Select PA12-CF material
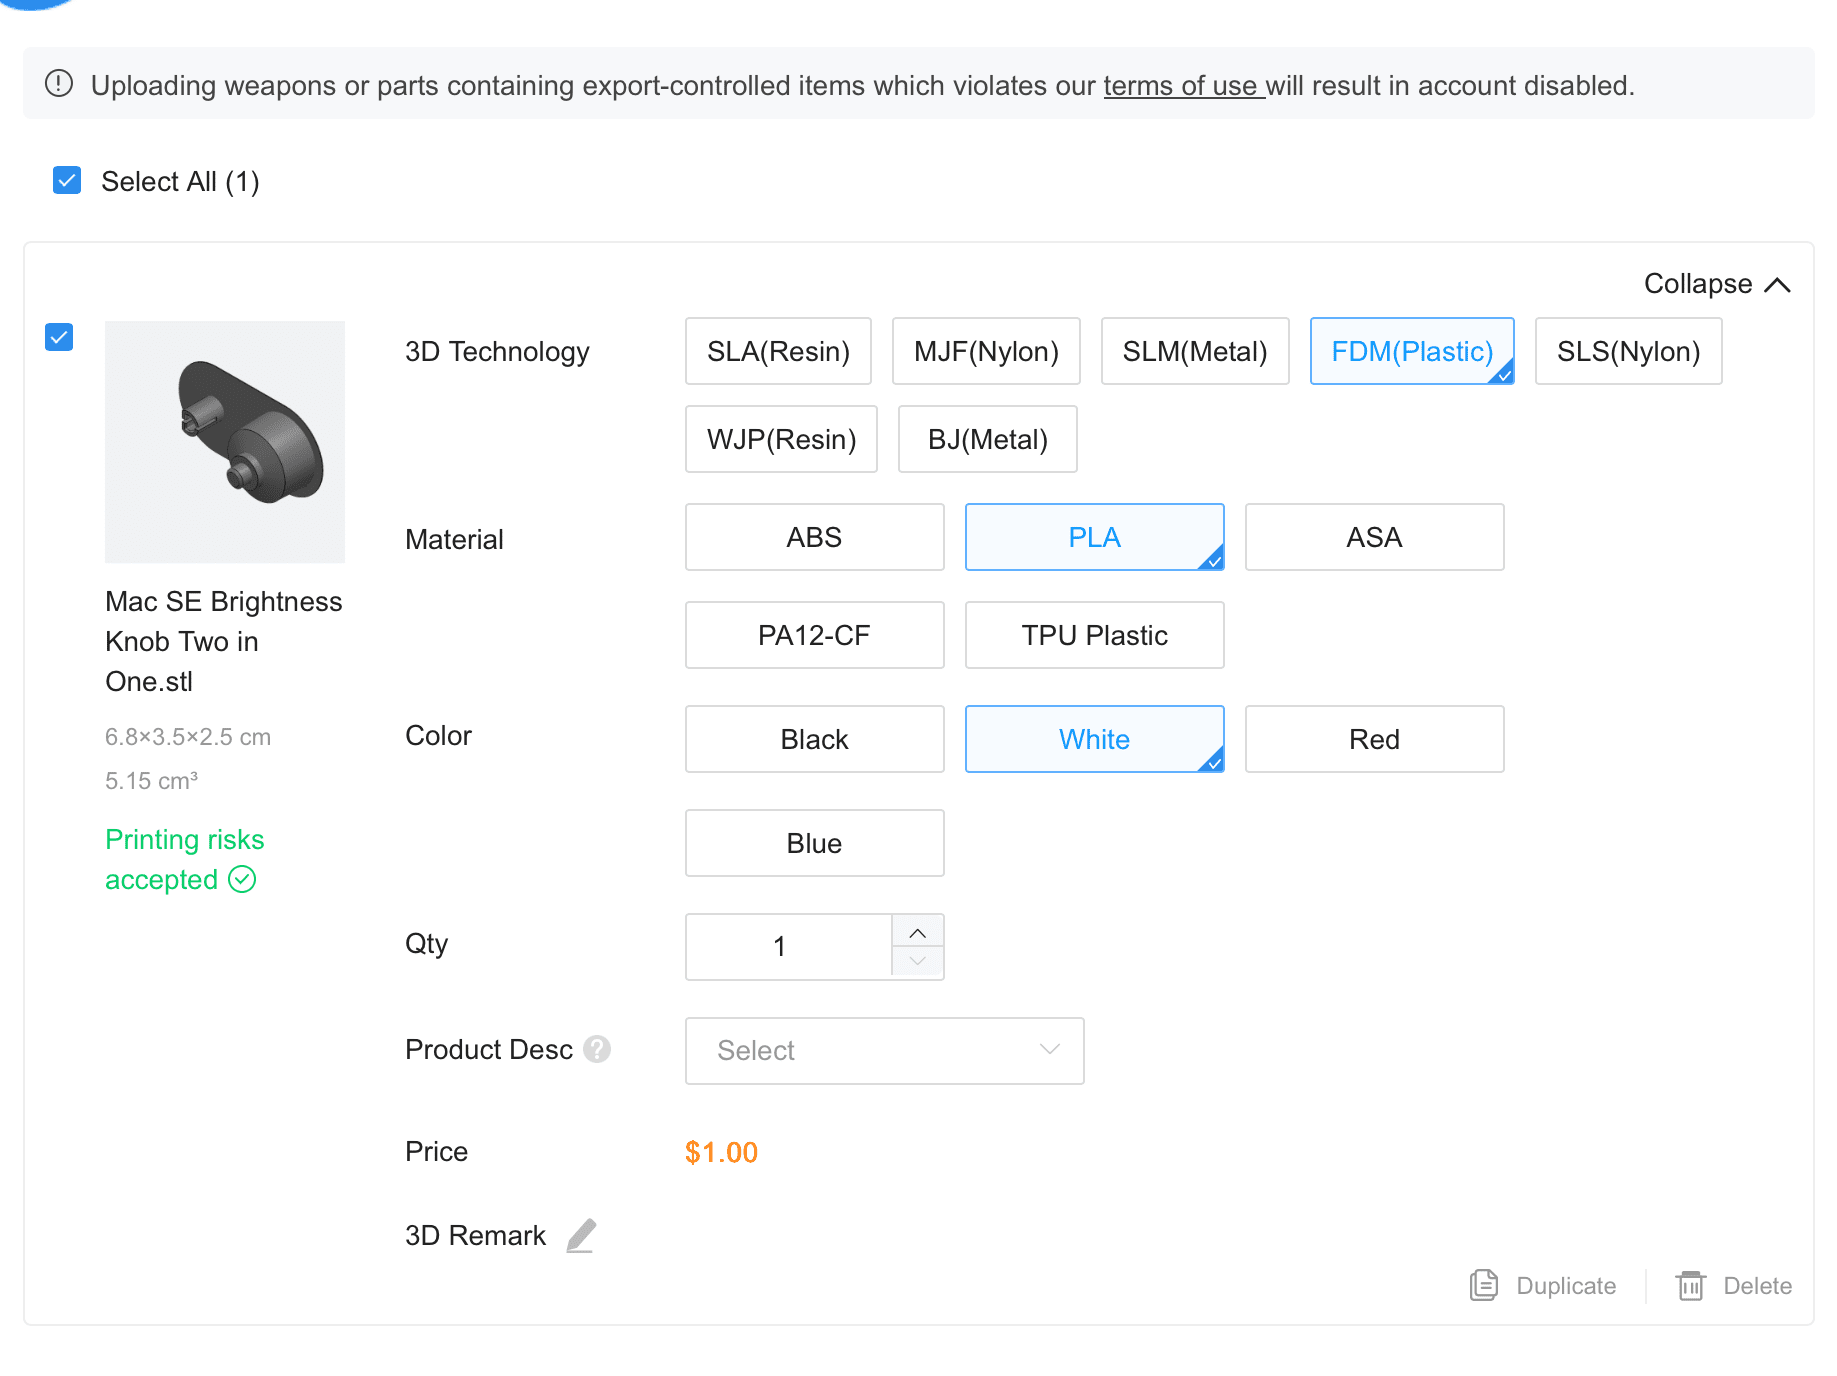 [x=814, y=635]
